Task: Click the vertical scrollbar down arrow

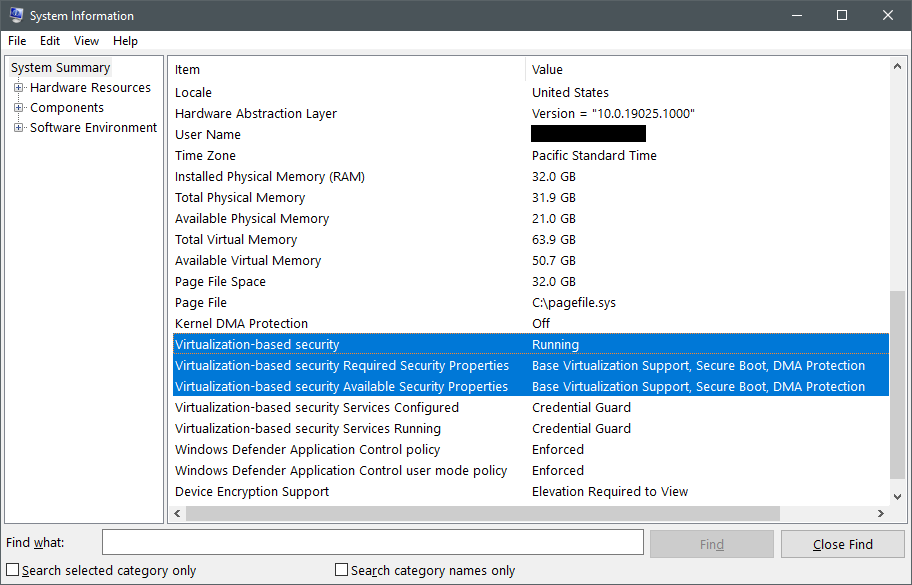Action: (898, 496)
